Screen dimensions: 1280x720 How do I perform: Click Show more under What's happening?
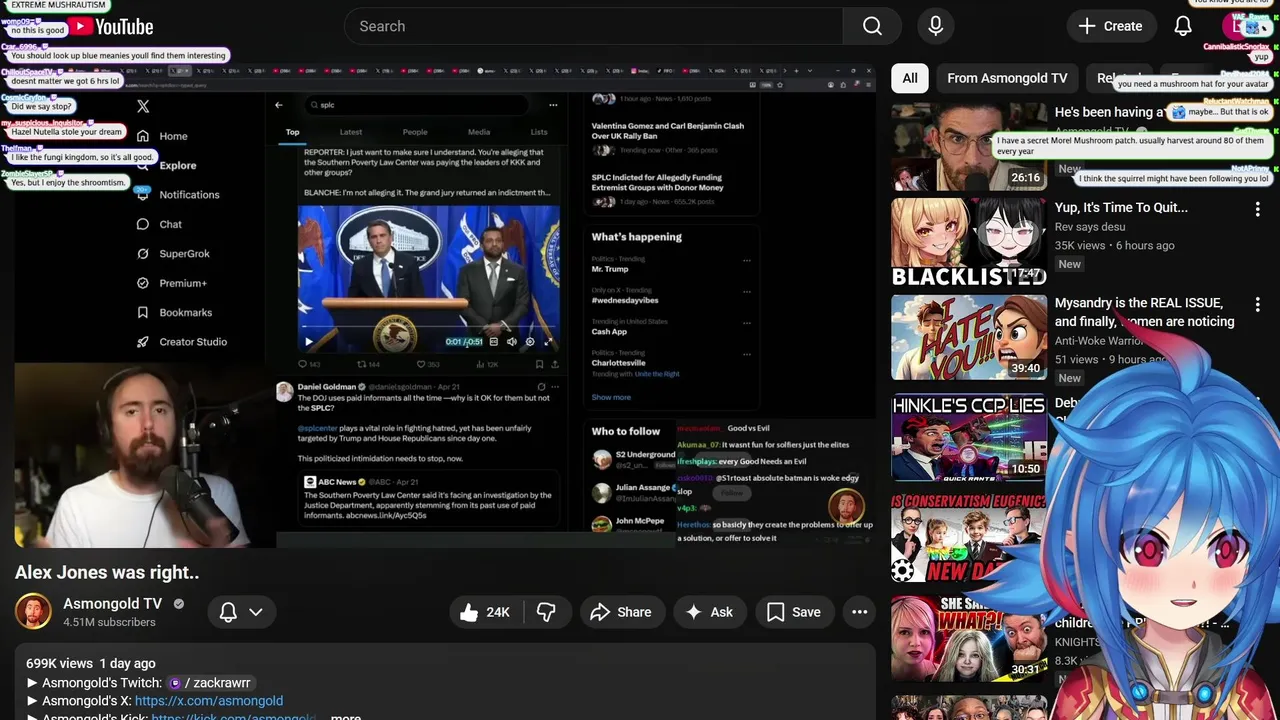tap(611, 397)
